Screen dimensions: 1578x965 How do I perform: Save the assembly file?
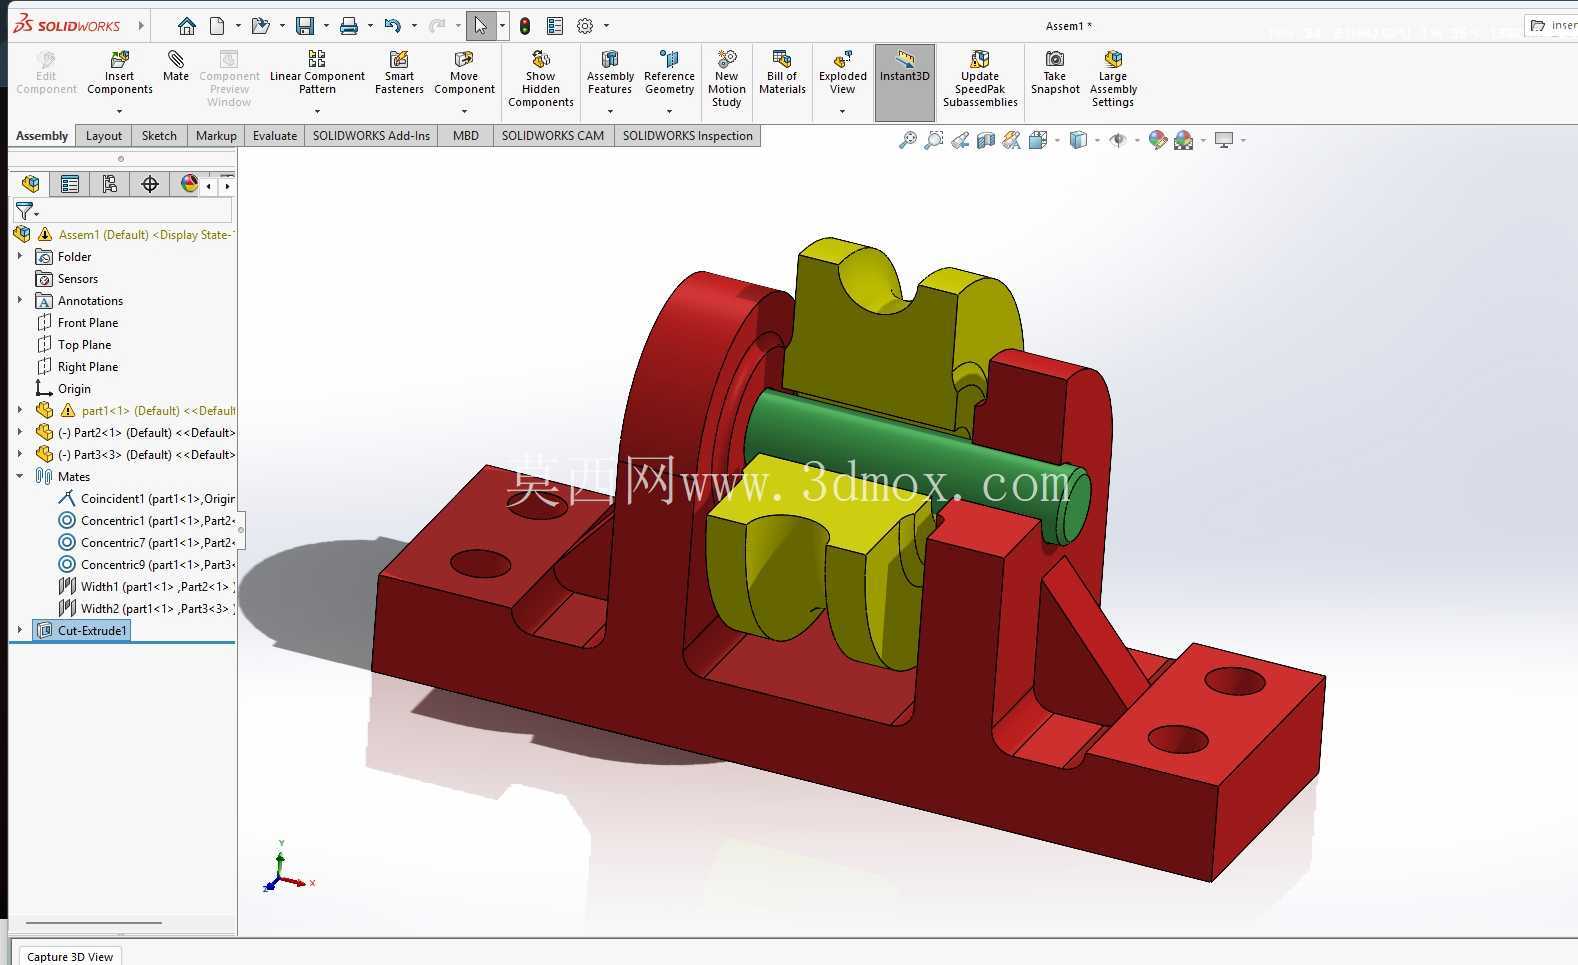[x=305, y=26]
